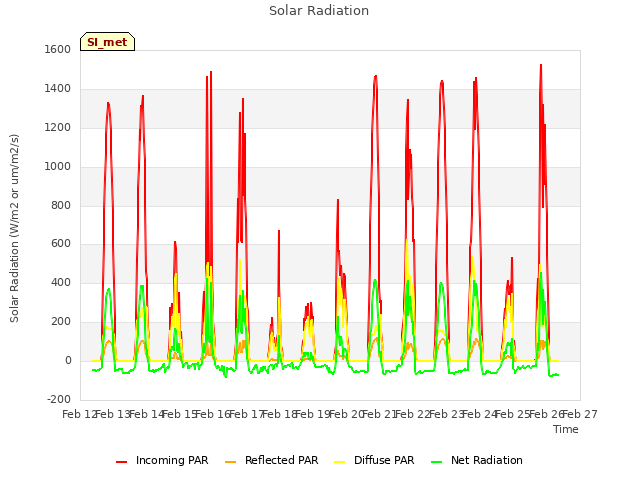Viewport: 640px width, 480px height.
Task: Click the y-axis tick label 600
Action: click(x=61, y=244)
